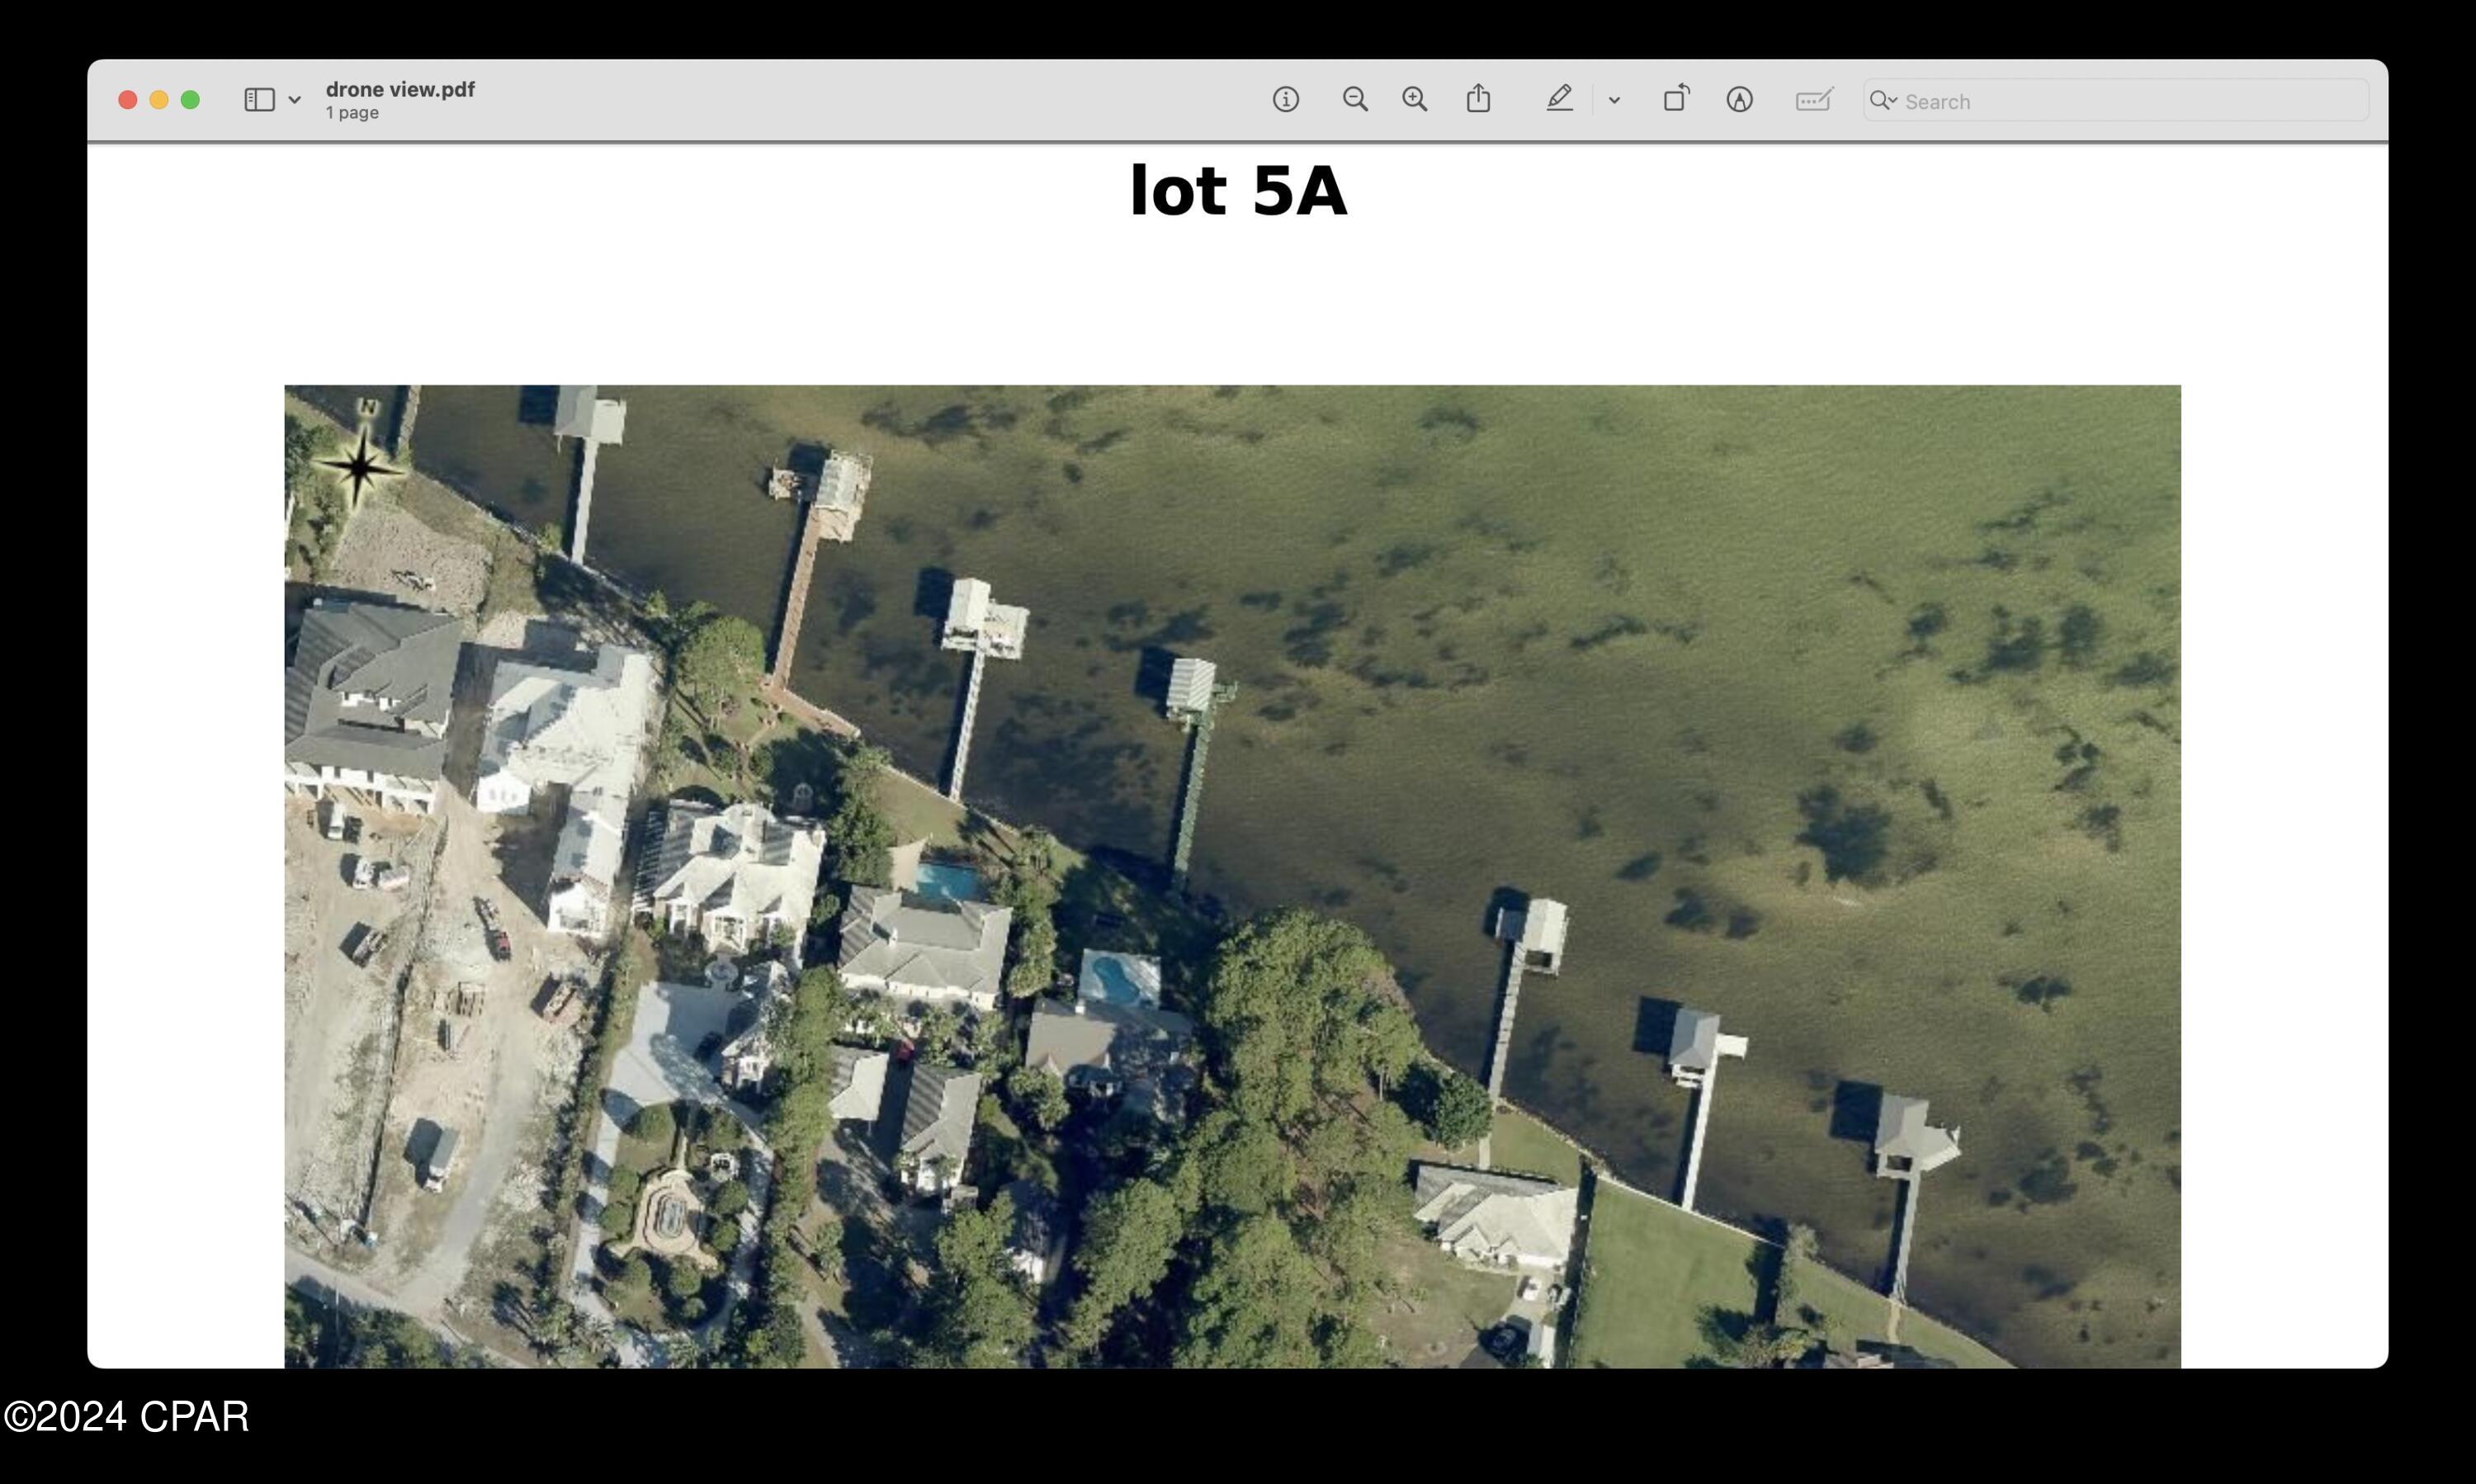Select the Highlight pen tool

(x=1559, y=98)
